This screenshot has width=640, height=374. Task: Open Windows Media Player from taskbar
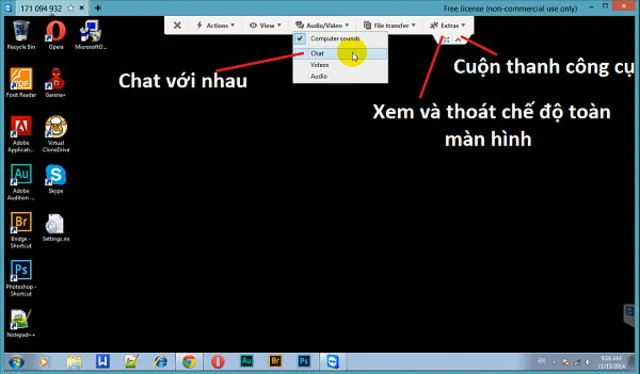(44, 362)
